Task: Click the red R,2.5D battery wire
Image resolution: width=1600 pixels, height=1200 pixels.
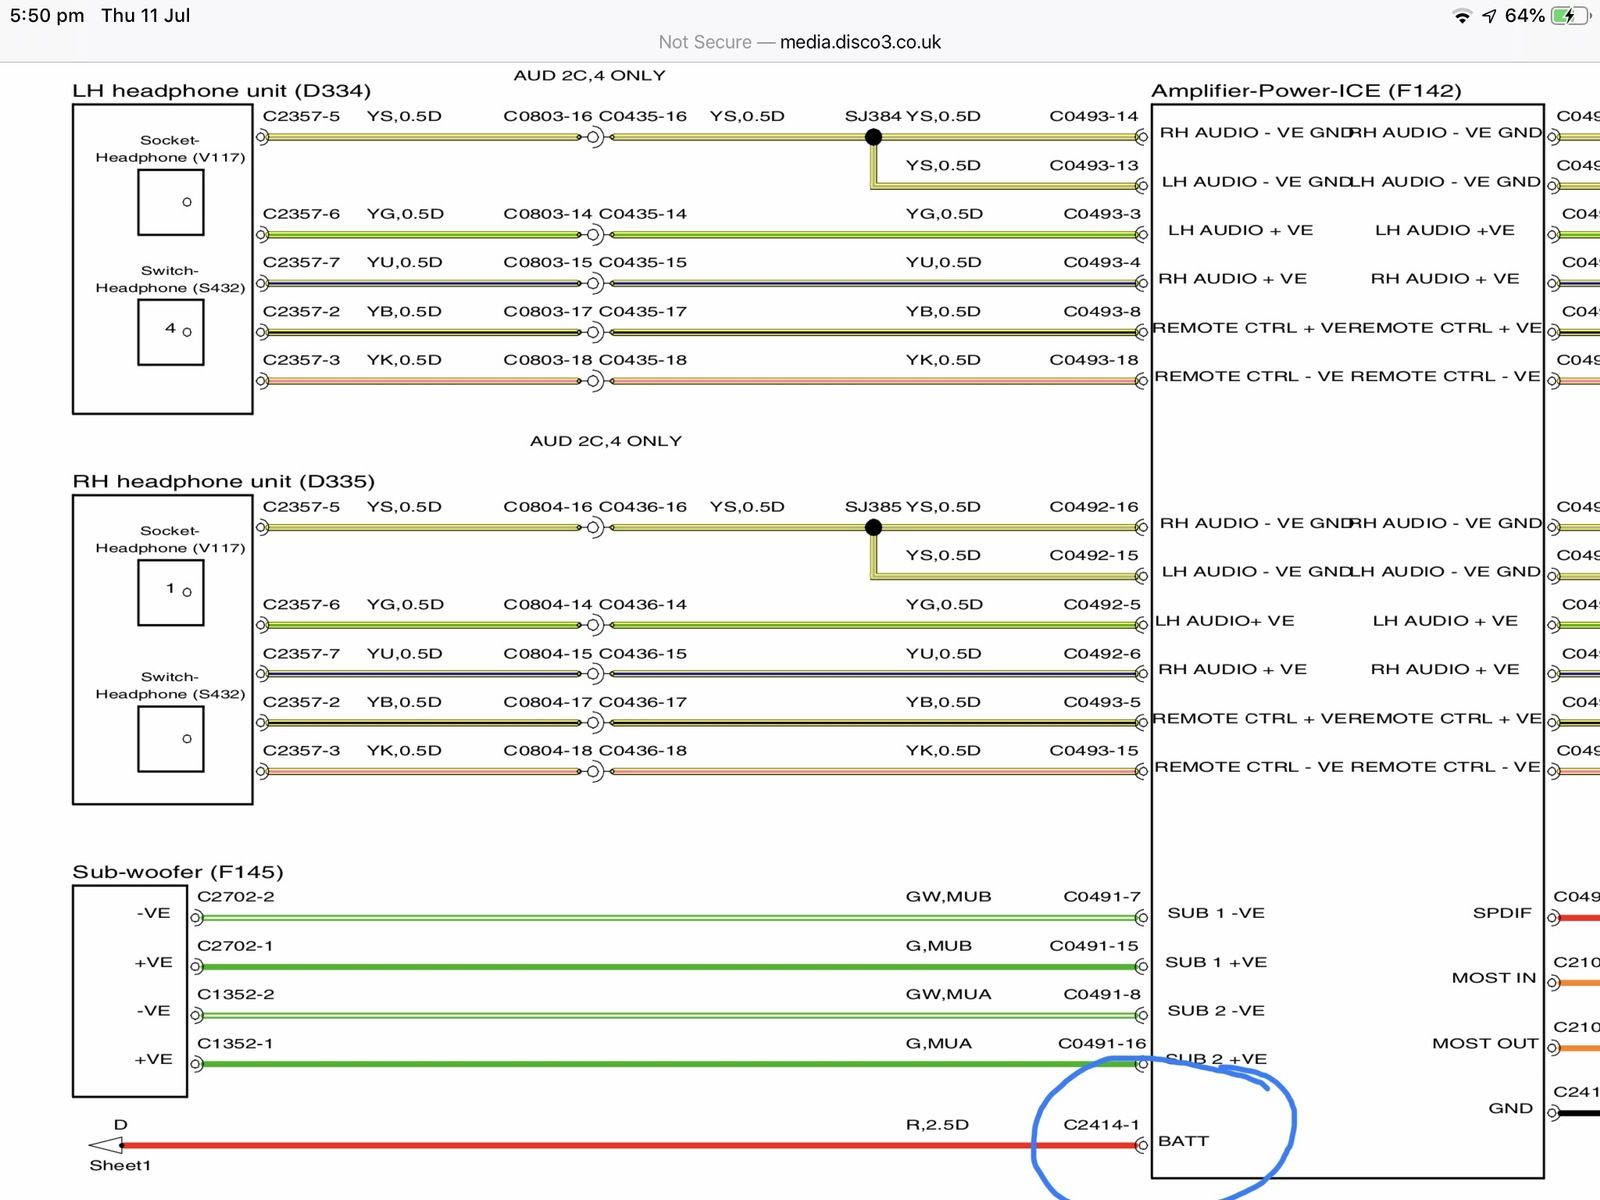Action: point(630,1145)
